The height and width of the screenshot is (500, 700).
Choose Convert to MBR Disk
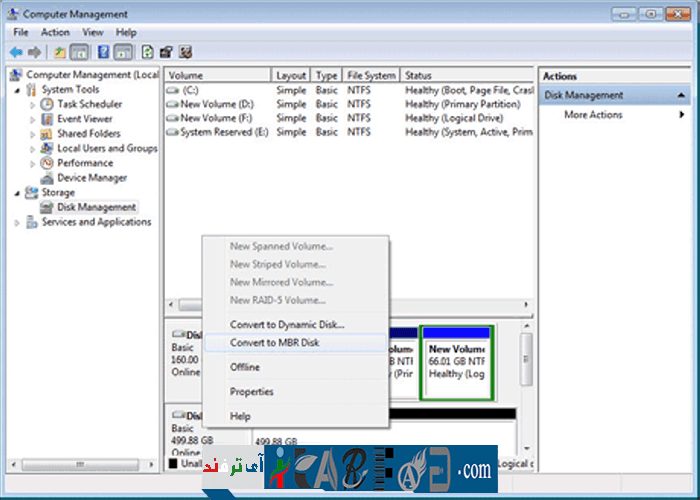pyautogui.click(x=274, y=343)
